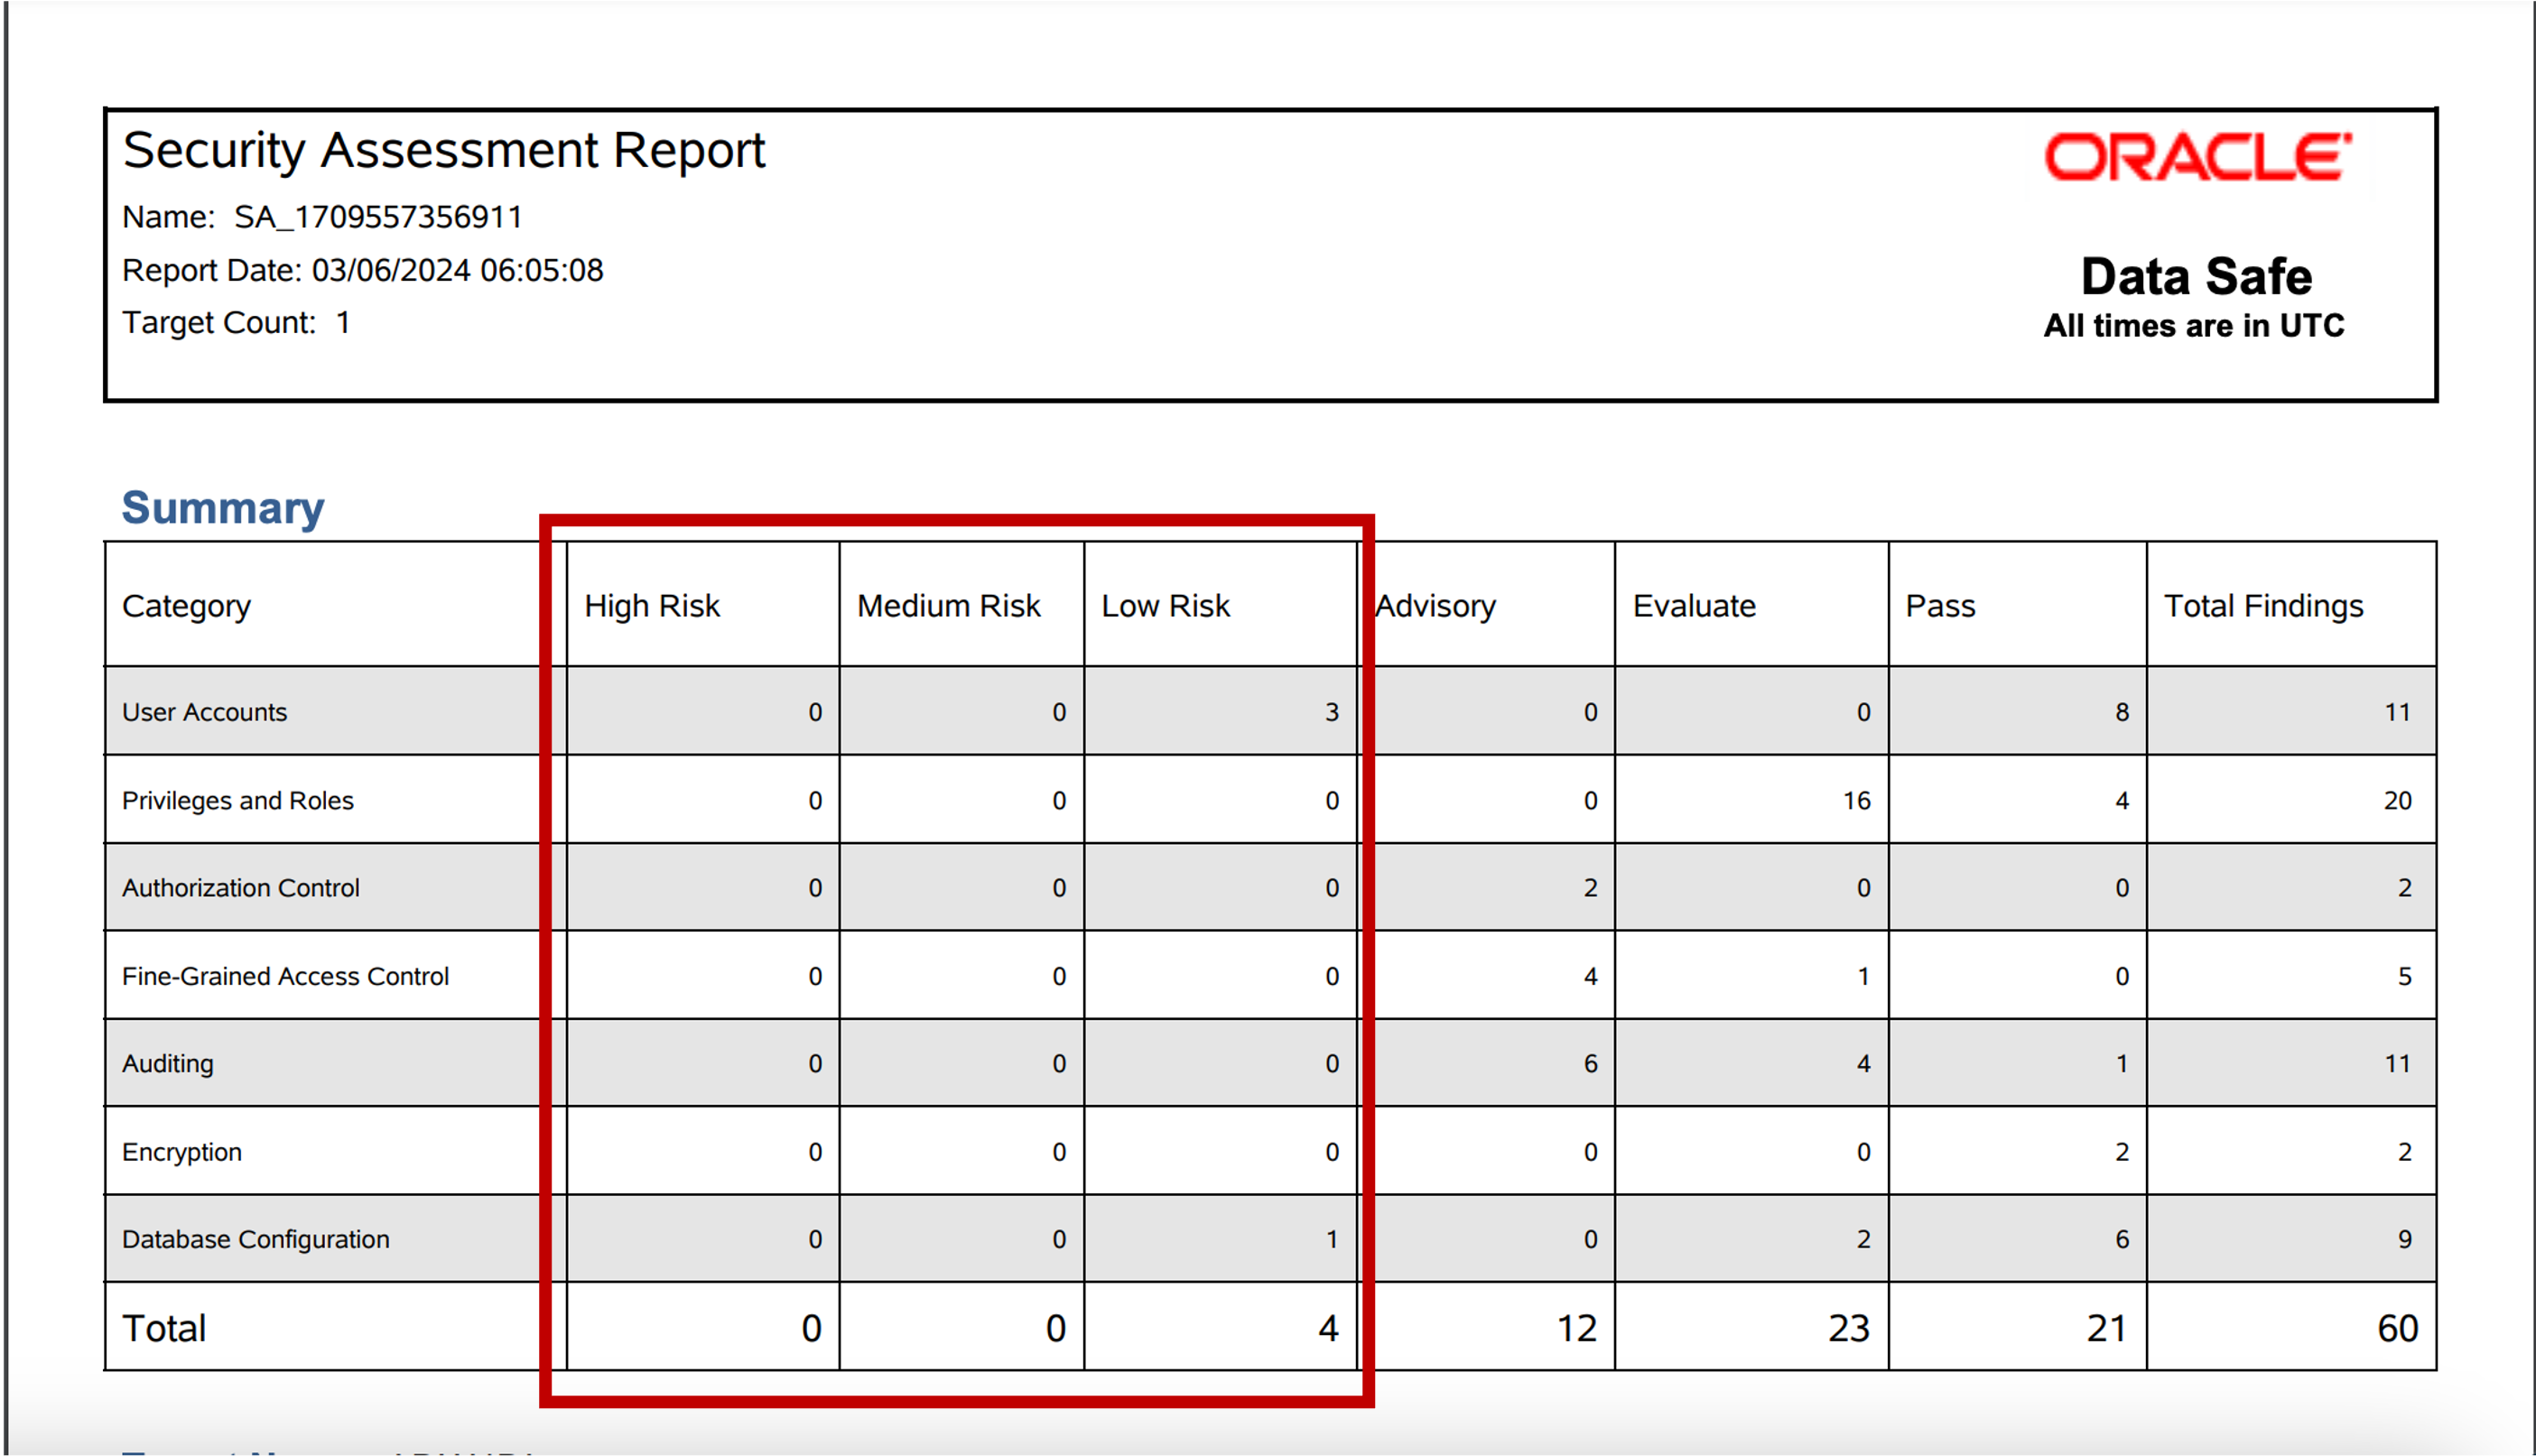This screenshot has height=1456, width=2536.
Task: Select the Evaluate column header
Action: (x=1694, y=606)
